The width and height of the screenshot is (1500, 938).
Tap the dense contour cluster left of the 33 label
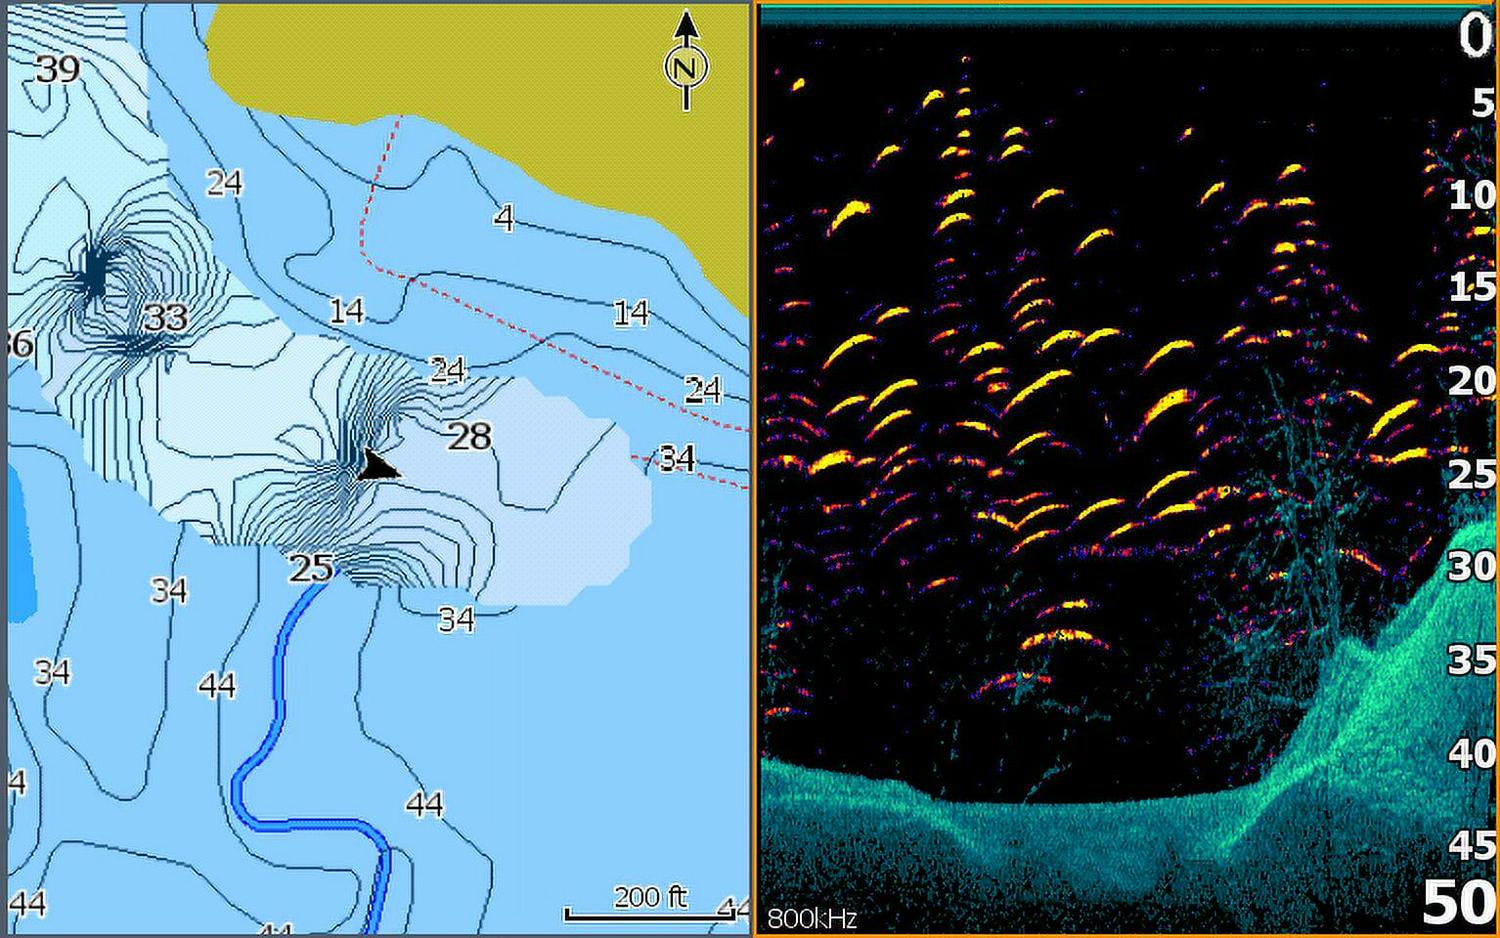point(93,272)
